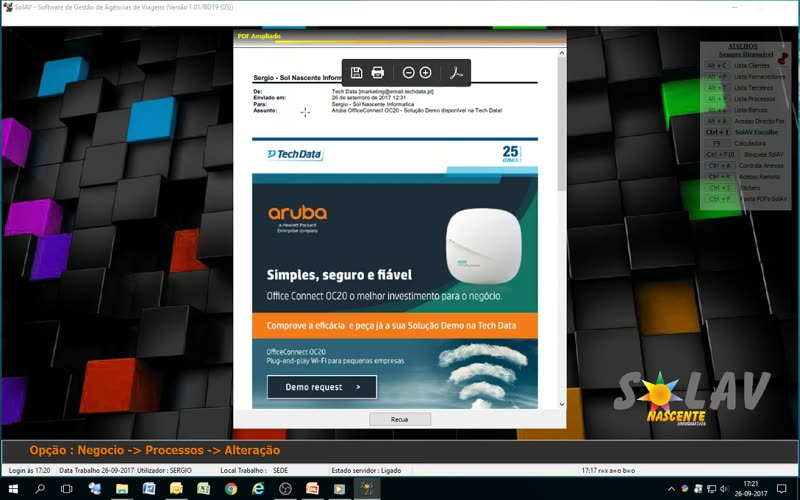Click the PDF vertical scrollbar thumb
This screenshot has height=500, width=800.
(562, 123)
